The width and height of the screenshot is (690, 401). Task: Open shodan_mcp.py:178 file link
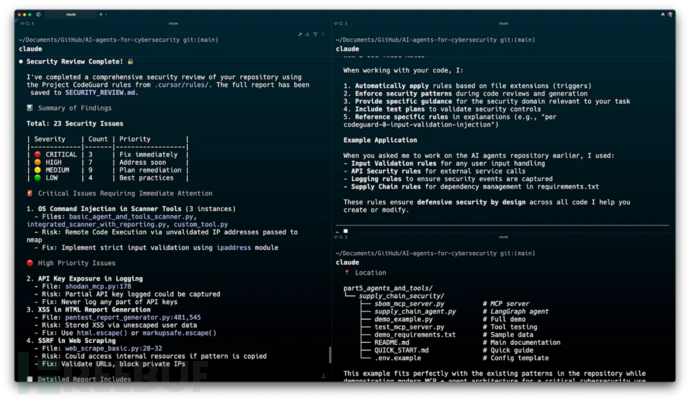coord(98,287)
